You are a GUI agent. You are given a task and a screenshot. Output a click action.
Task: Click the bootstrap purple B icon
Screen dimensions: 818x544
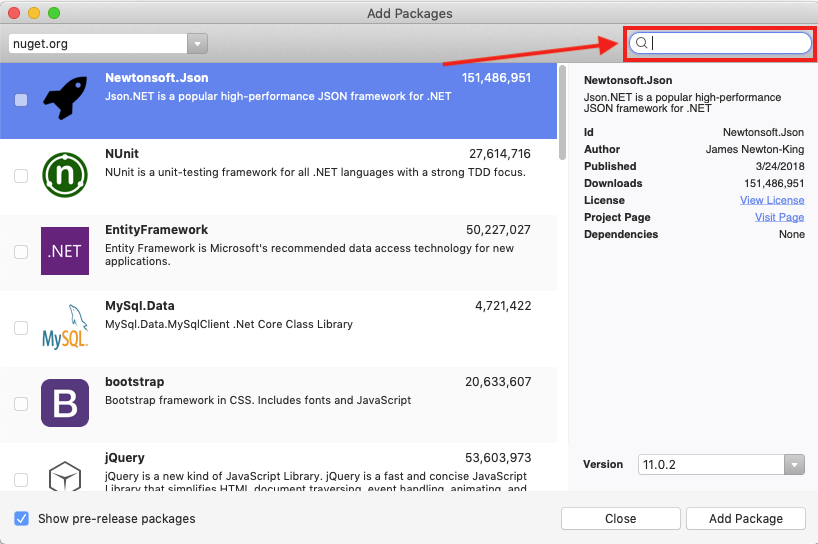(65, 403)
